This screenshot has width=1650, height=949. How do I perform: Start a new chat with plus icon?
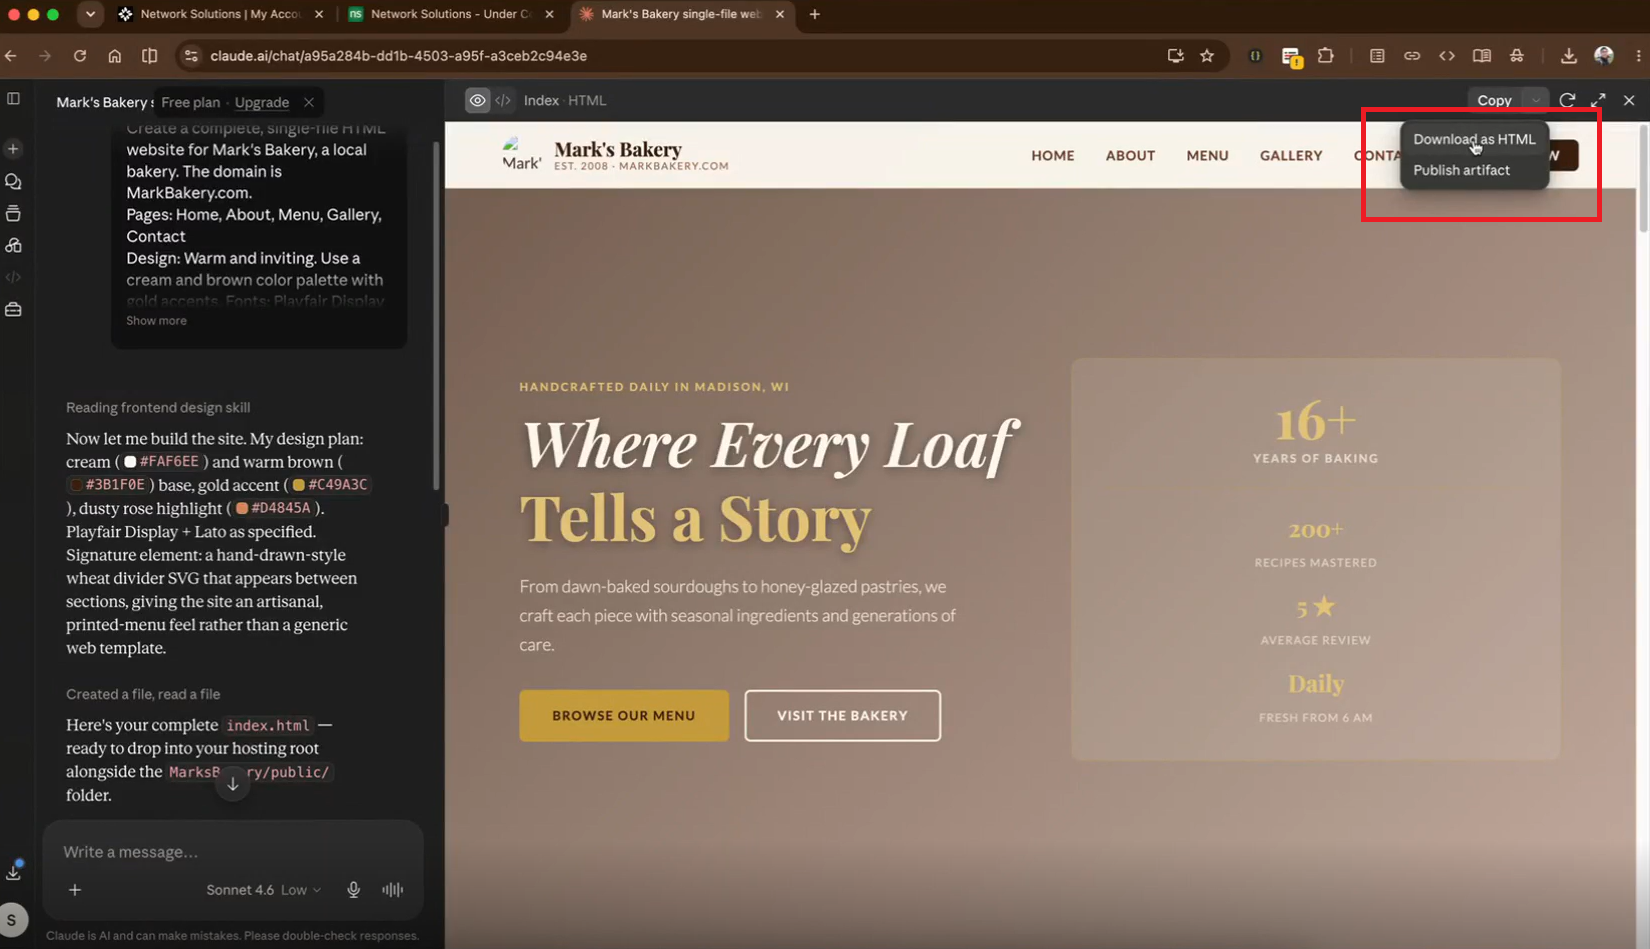pyautogui.click(x=13, y=149)
